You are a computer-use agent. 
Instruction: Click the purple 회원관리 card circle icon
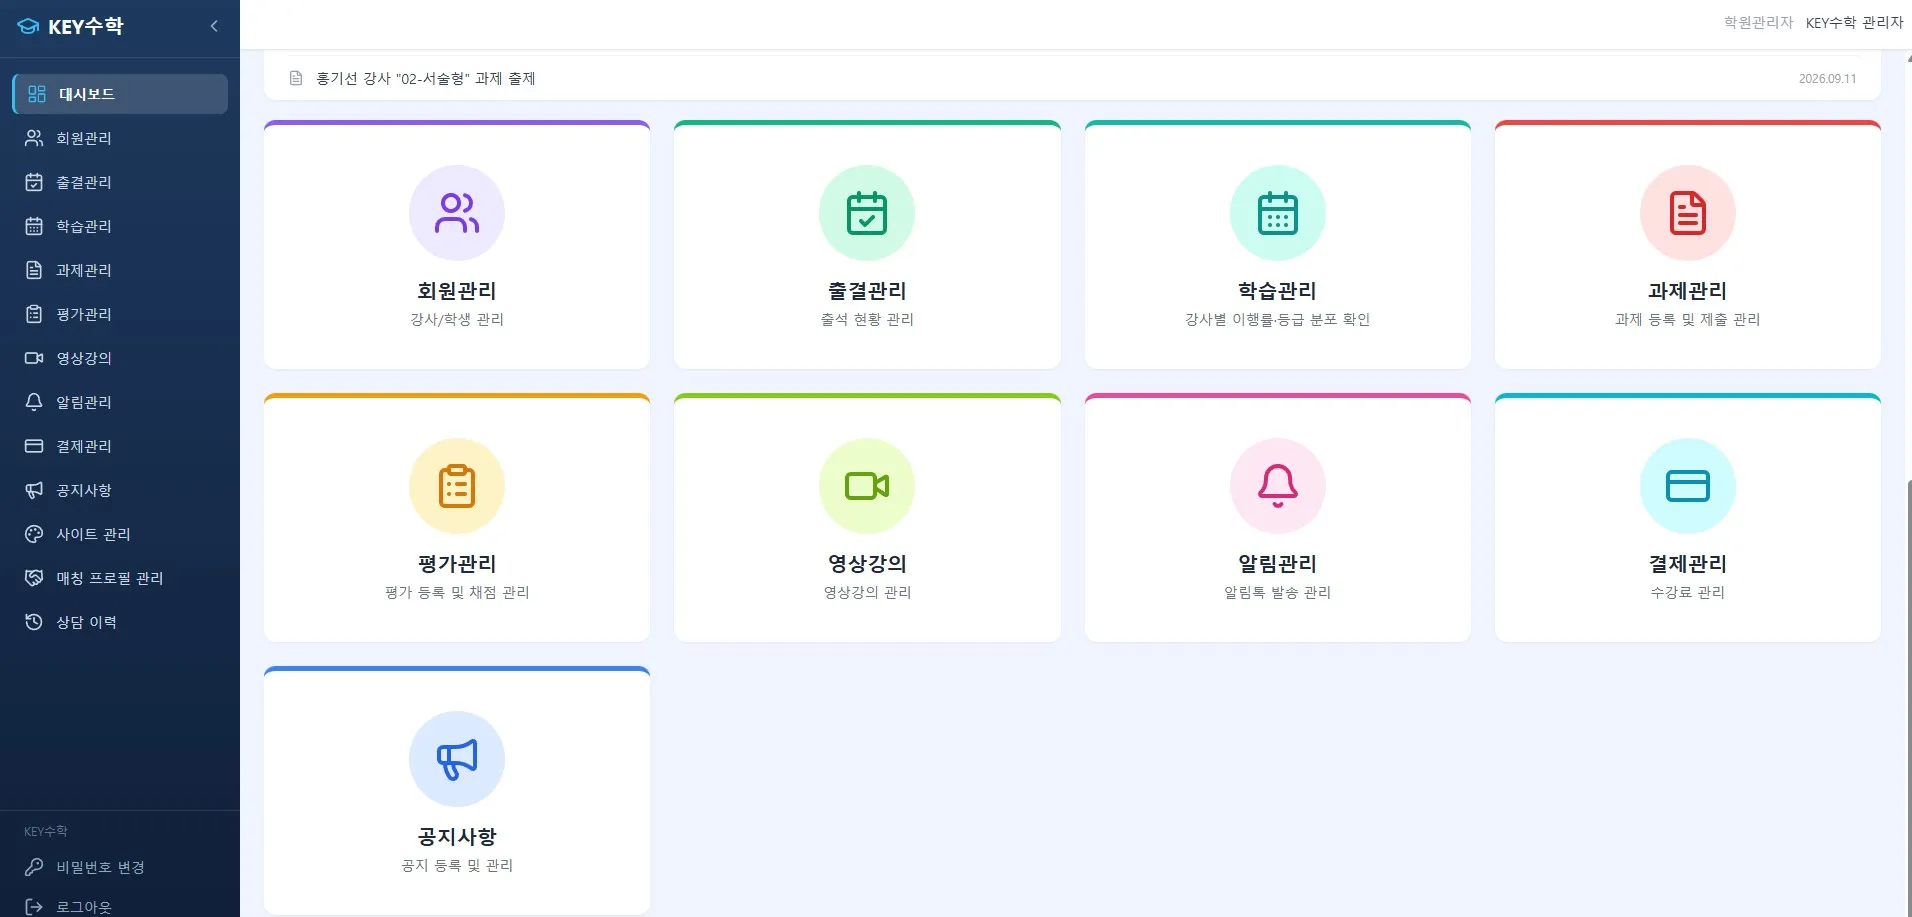[x=457, y=213]
